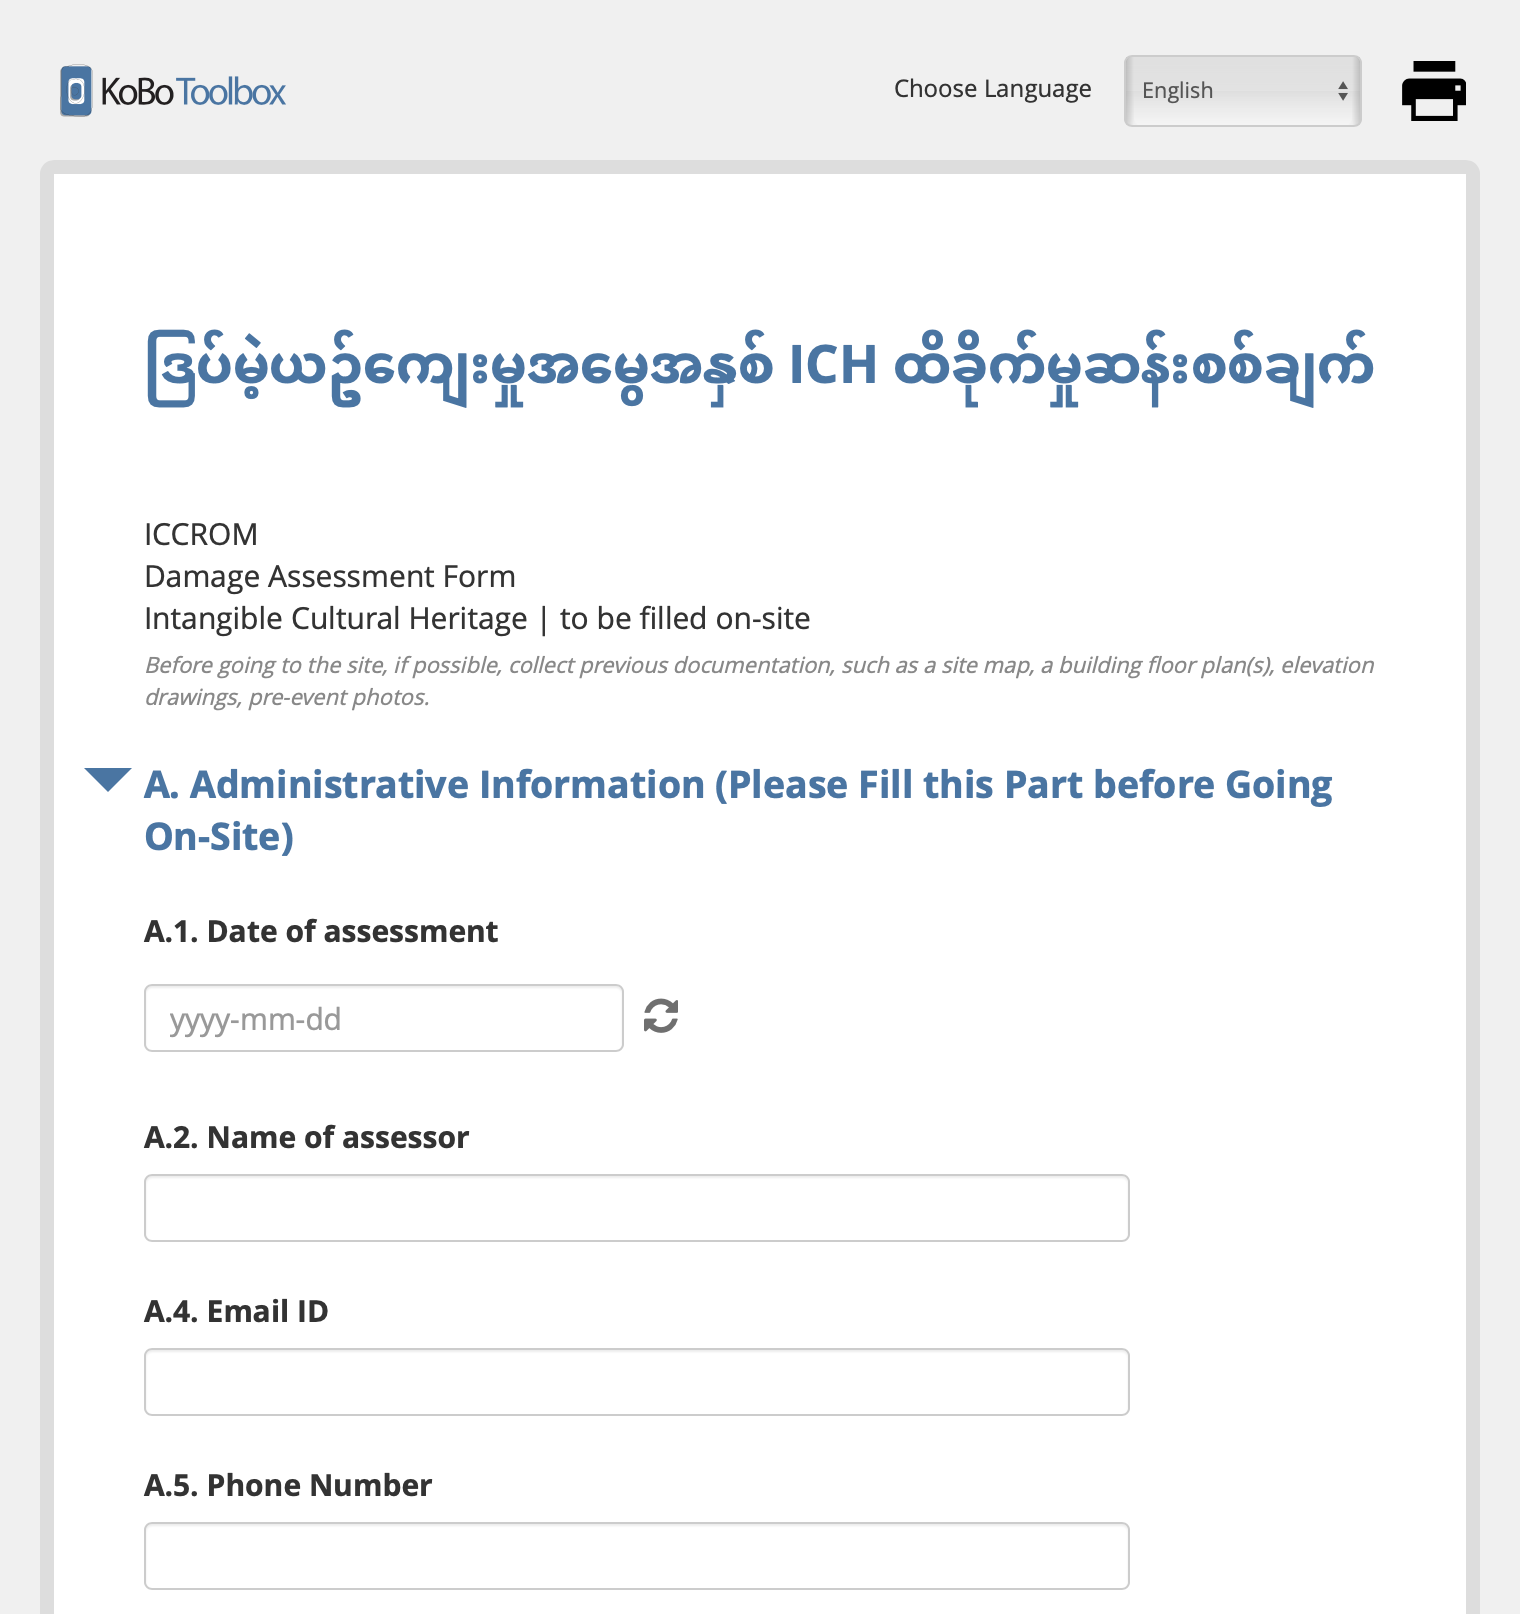Focus the yyyy-mm-dd date field
1520x1614 pixels.
[x=384, y=1018]
